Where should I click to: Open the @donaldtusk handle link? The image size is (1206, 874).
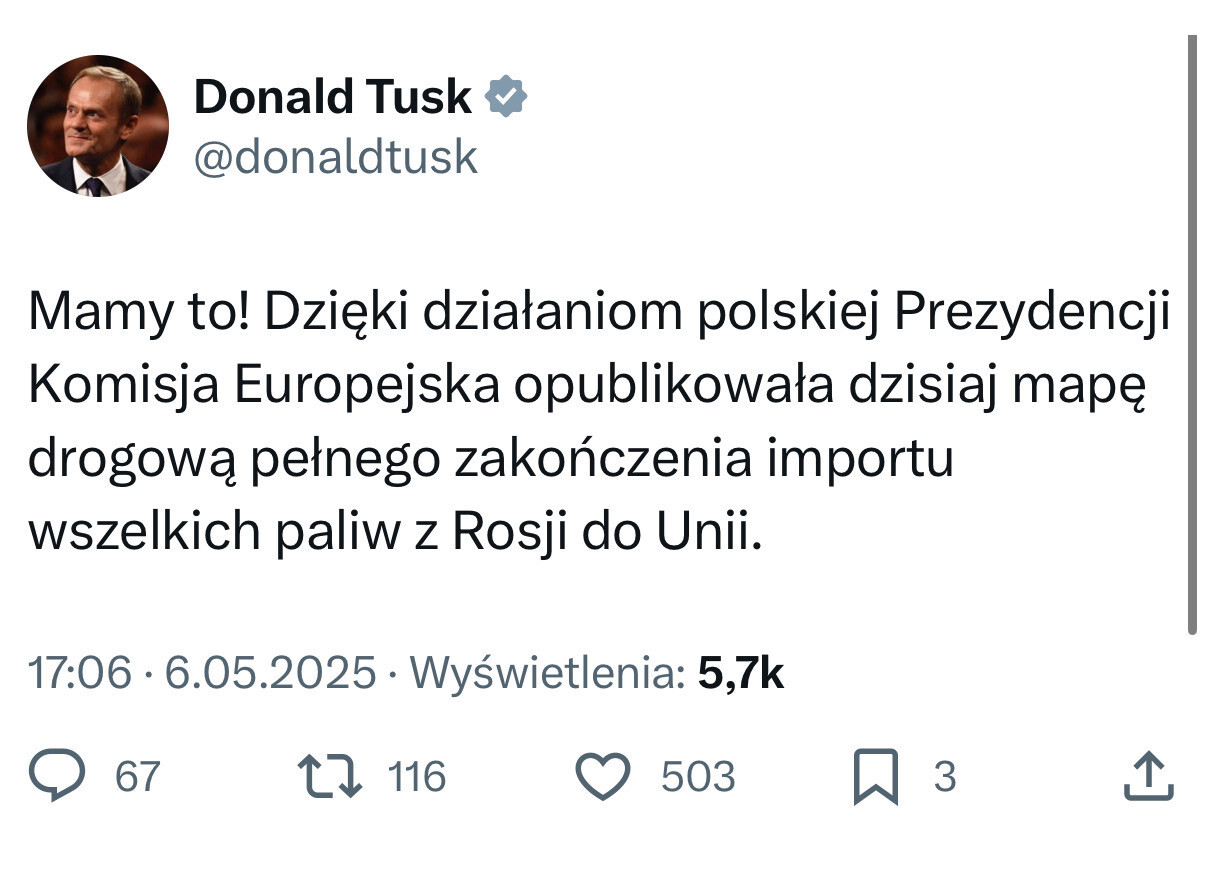(335, 157)
